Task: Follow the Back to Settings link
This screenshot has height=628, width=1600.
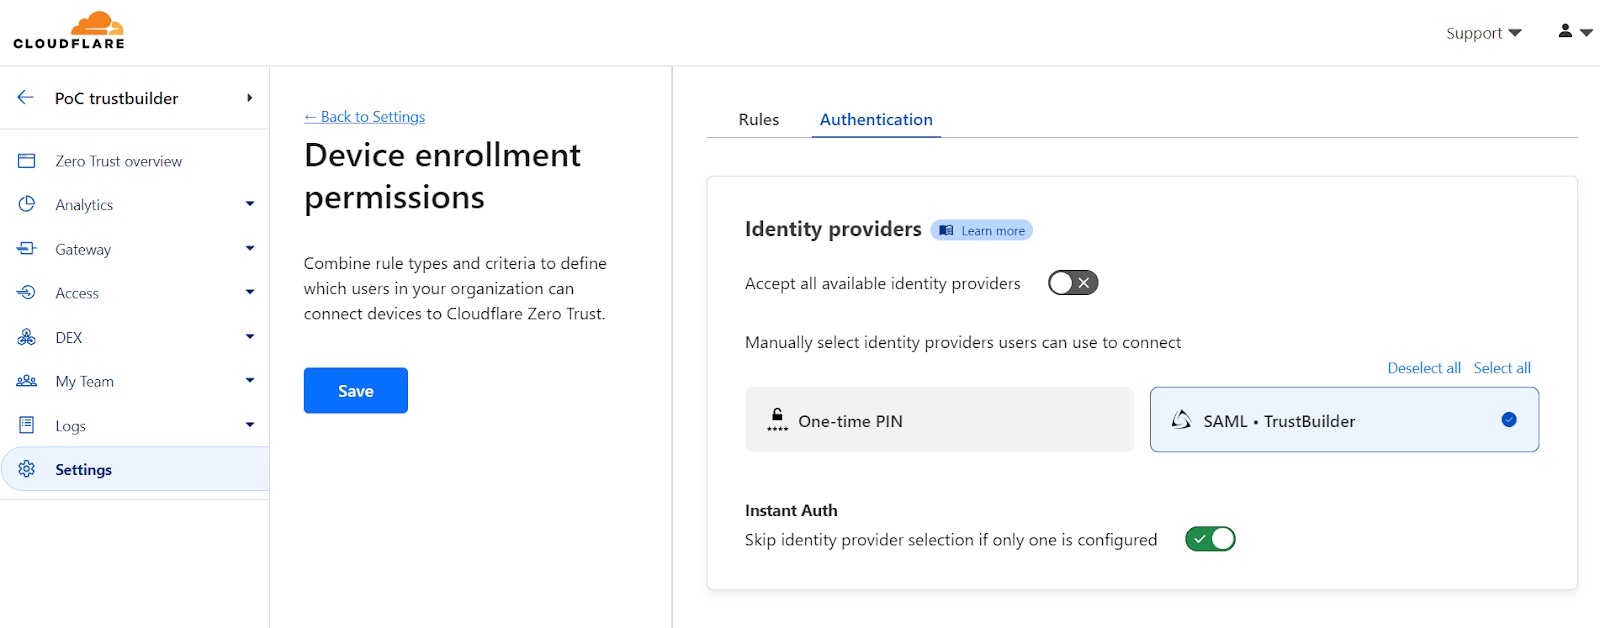Action: tap(365, 117)
